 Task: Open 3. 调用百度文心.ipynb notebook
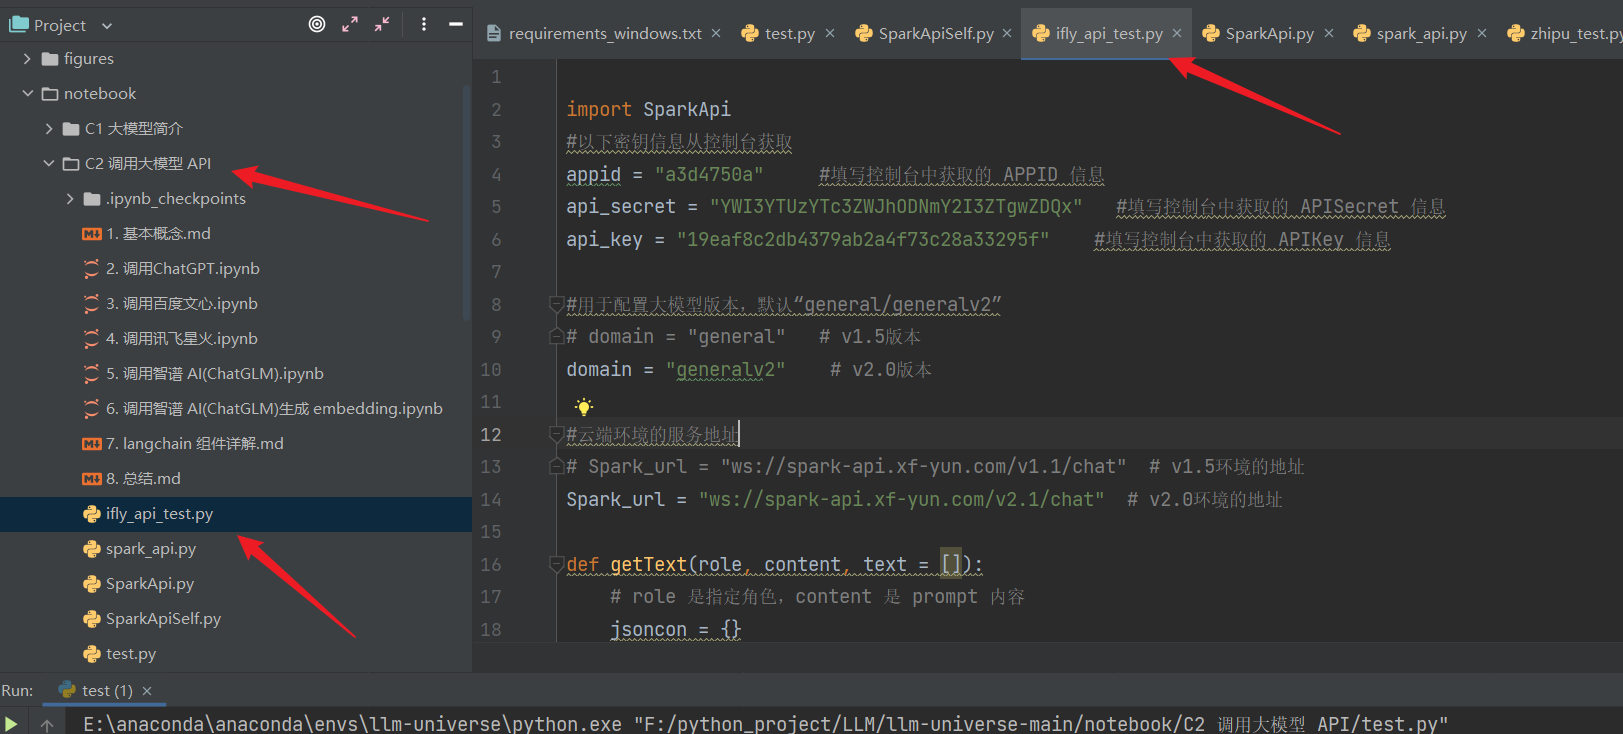pyautogui.click(x=170, y=304)
